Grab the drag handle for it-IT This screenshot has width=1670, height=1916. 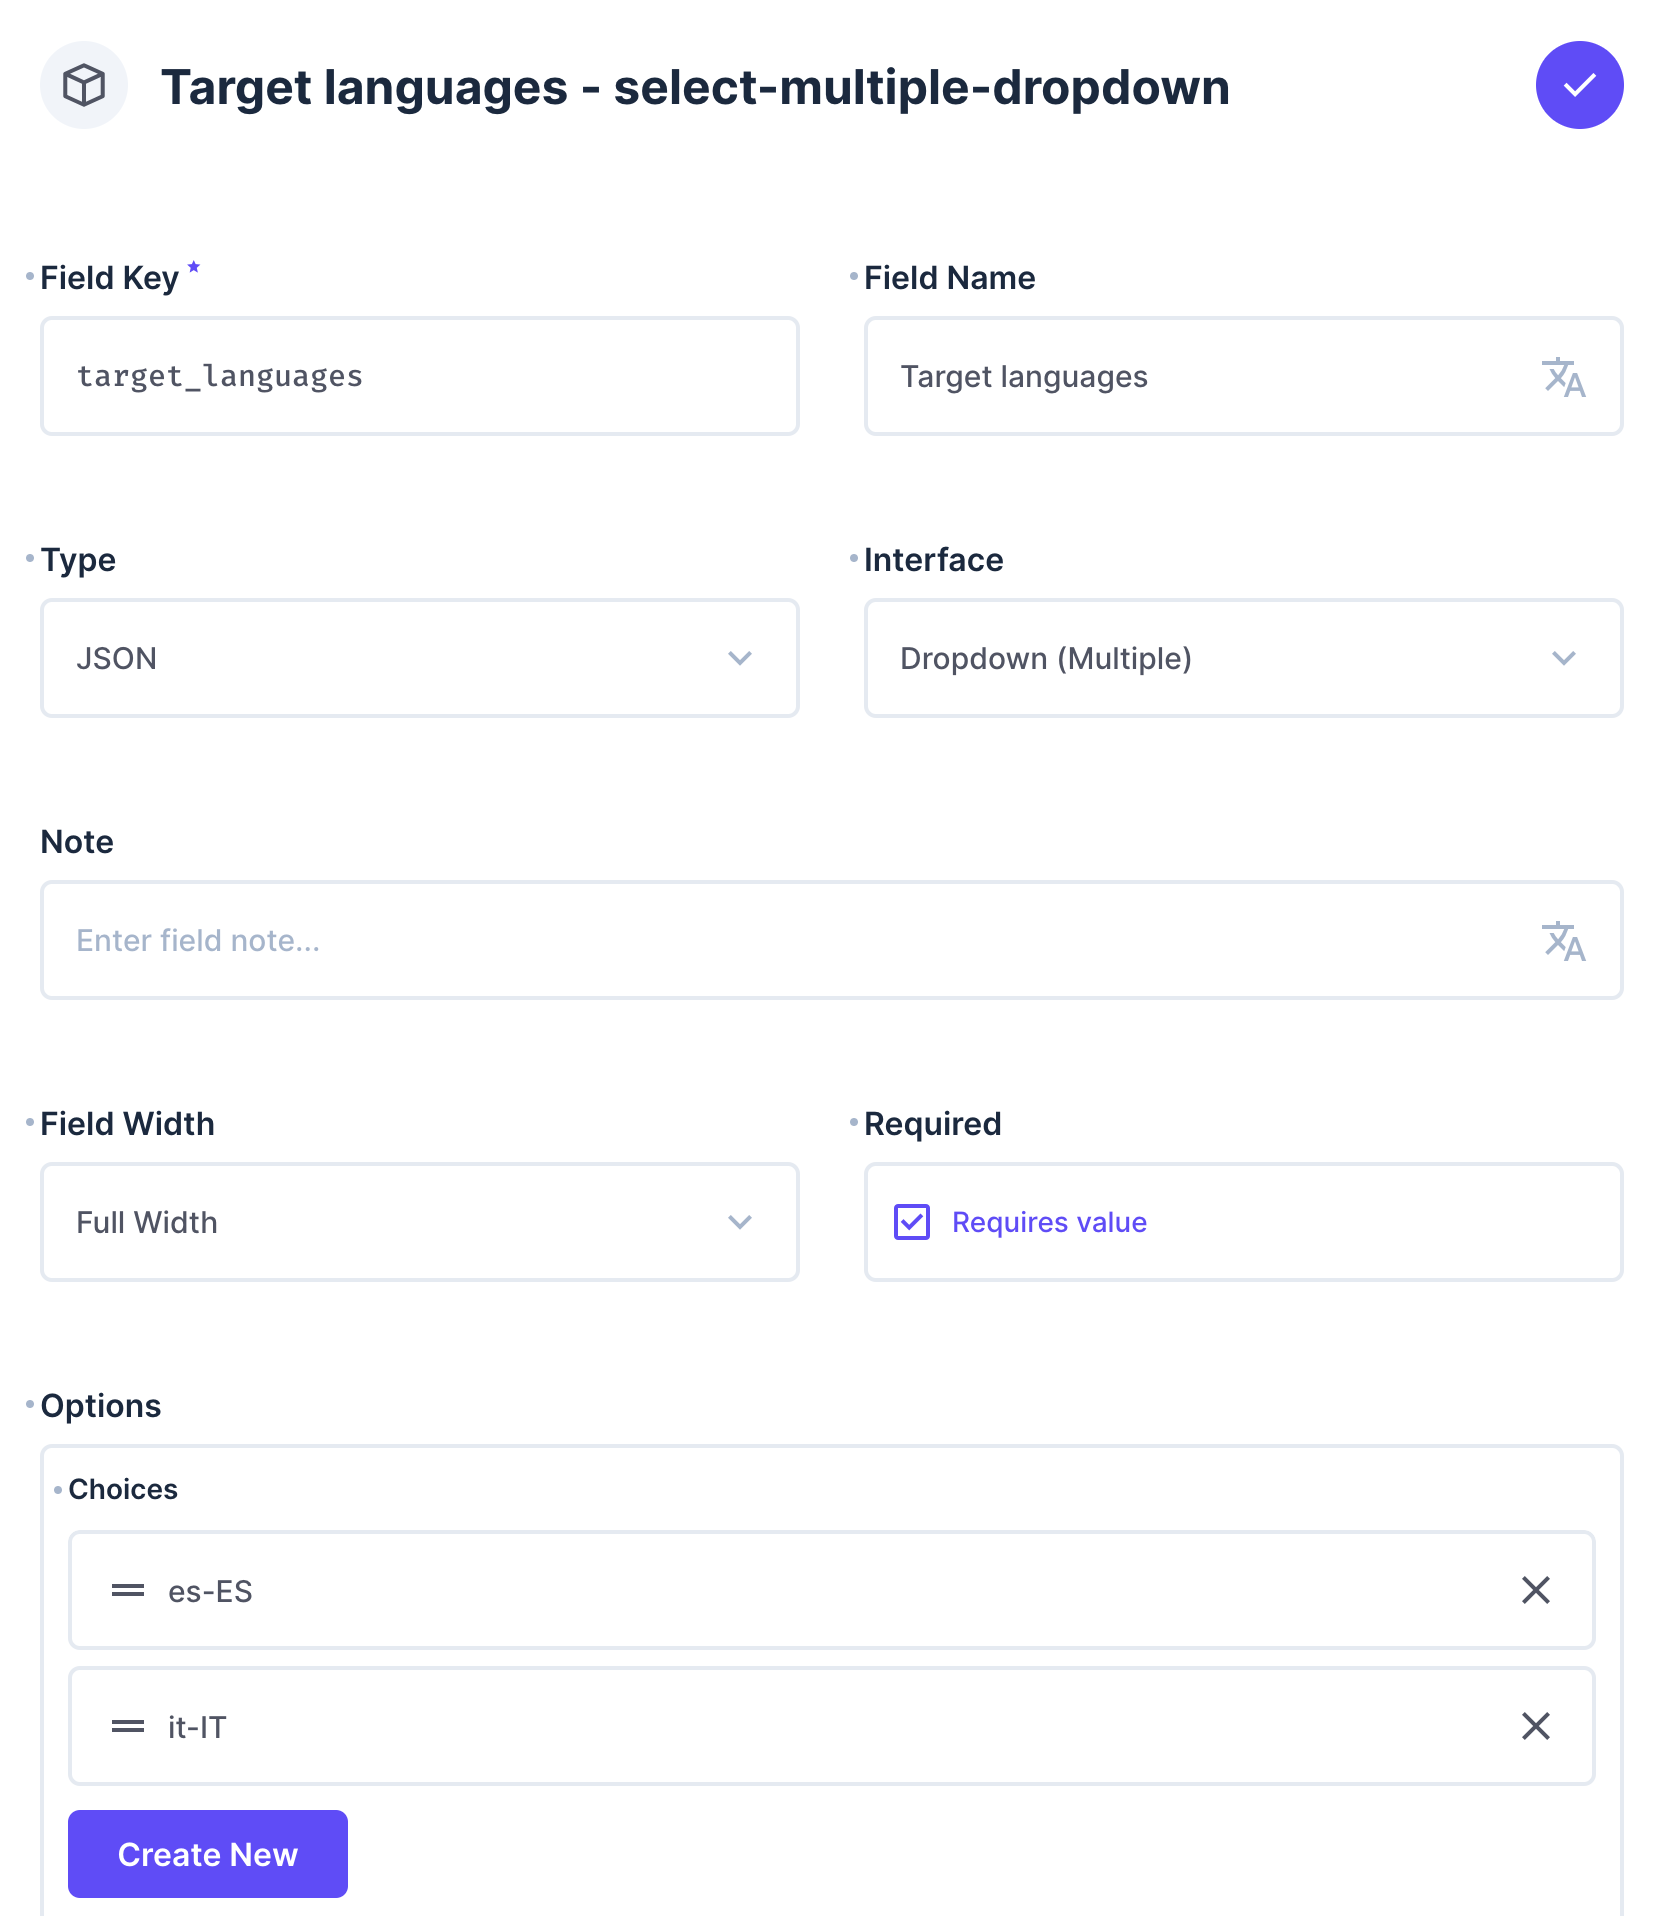(128, 1726)
